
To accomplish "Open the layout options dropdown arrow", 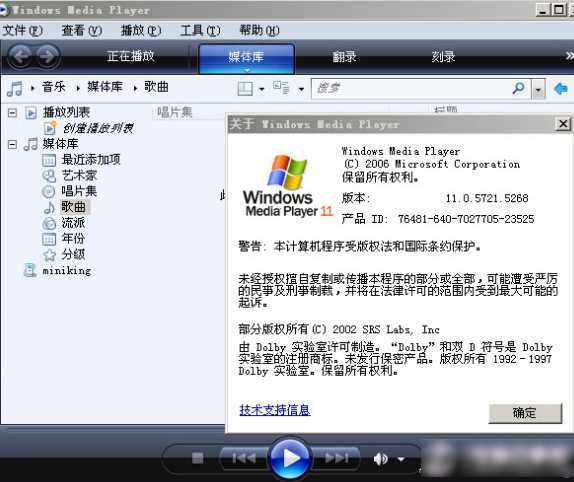I will tap(262, 89).
